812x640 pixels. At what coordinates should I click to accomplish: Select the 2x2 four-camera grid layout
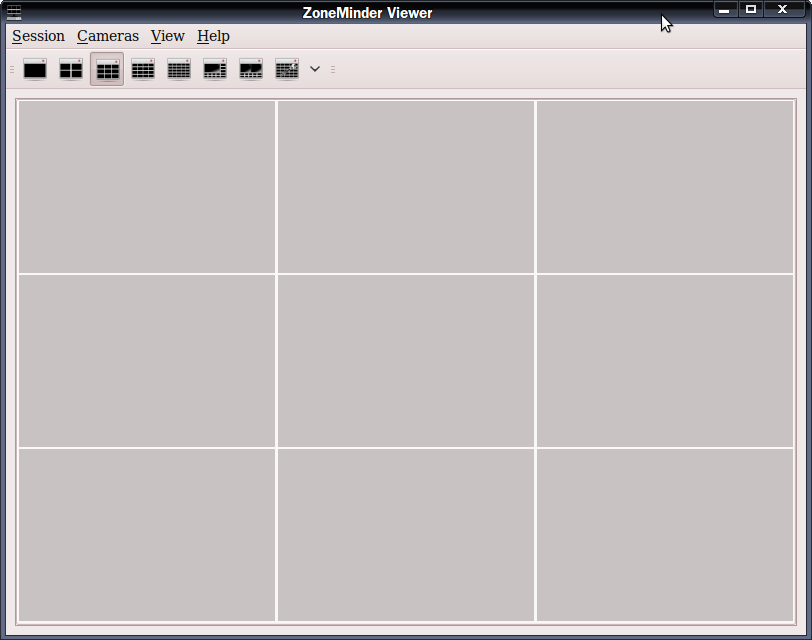pyautogui.click(x=71, y=69)
